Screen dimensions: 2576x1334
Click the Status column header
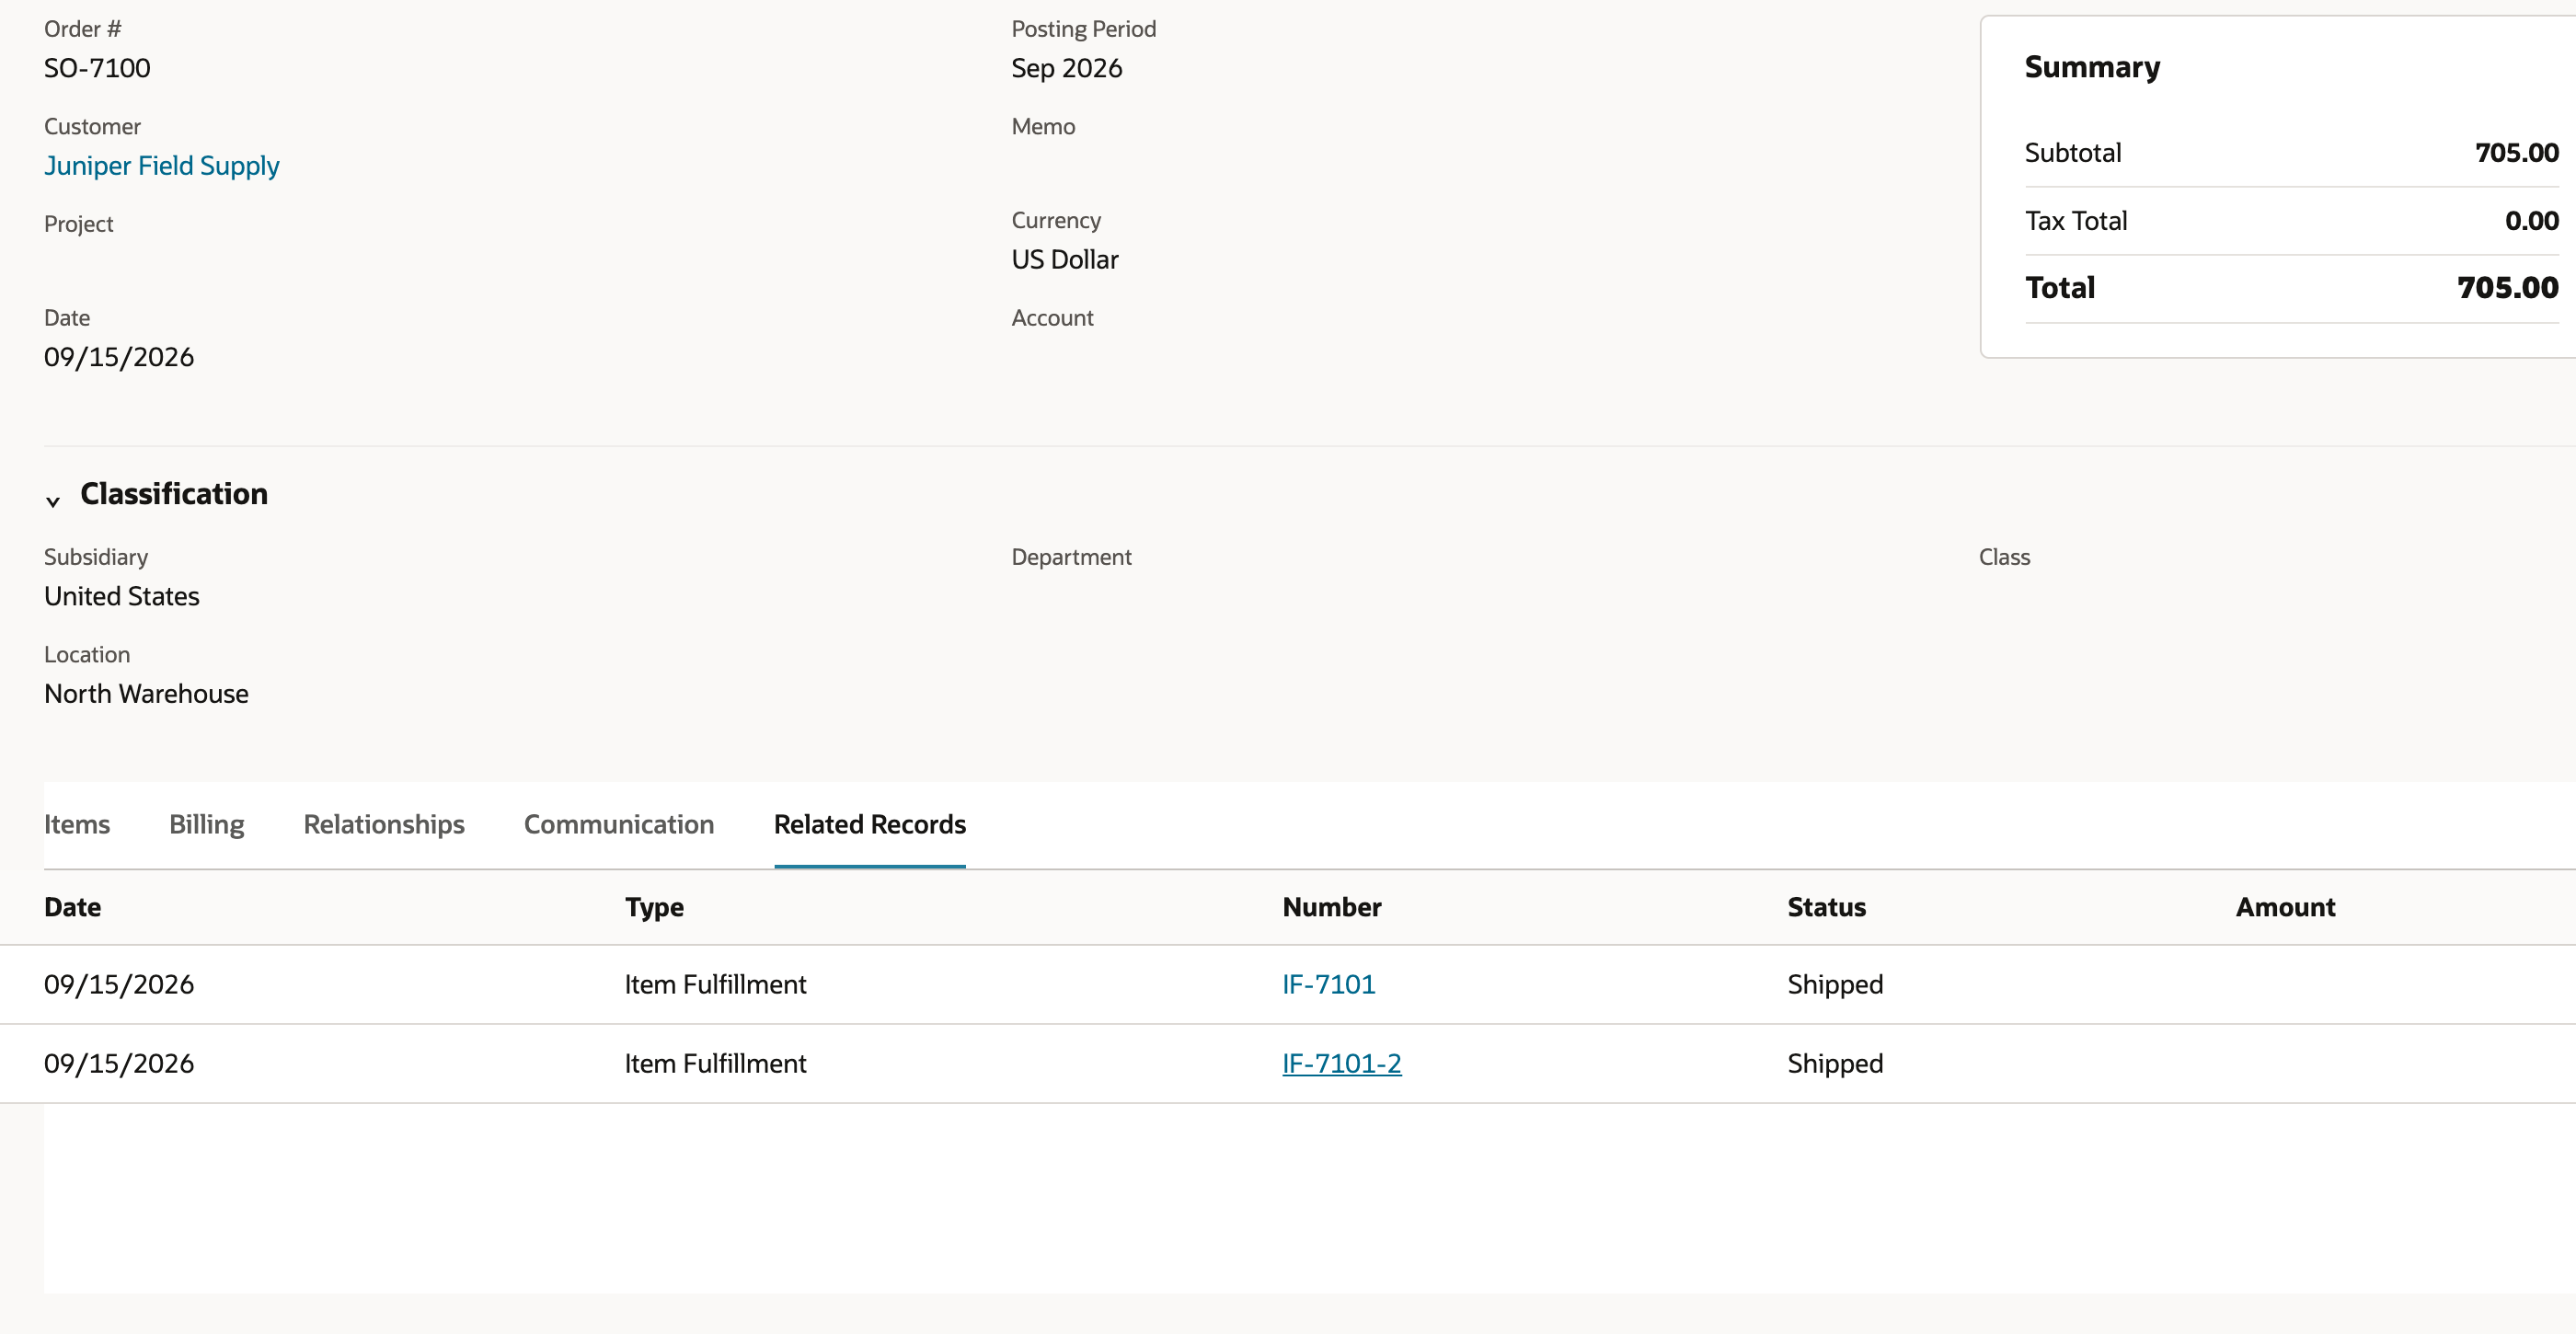tap(1827, 907)
